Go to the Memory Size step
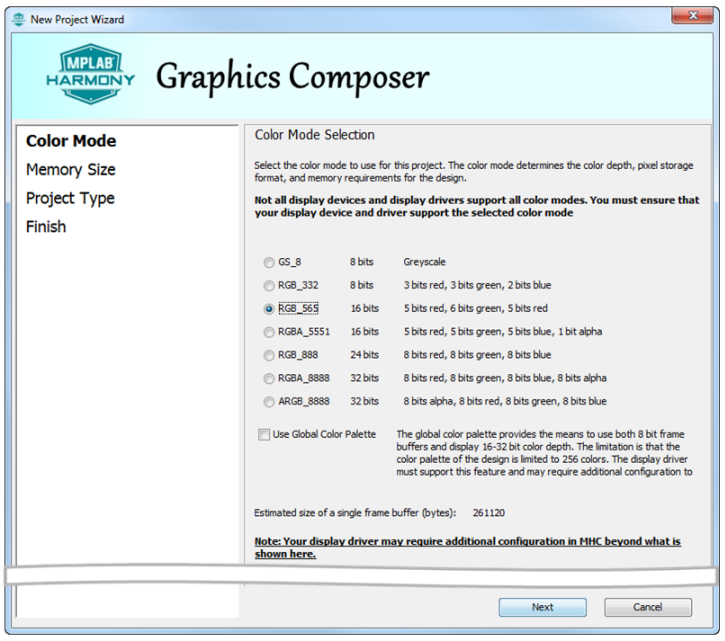This screenshot has height=641, width=725. tap(71, 170)
